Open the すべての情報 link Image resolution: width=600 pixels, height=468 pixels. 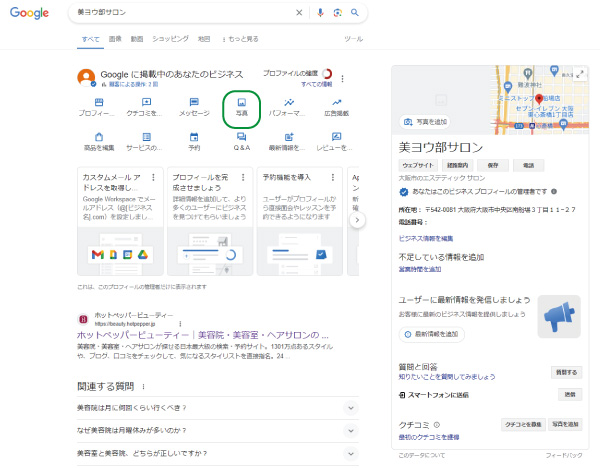pos(316,85)
